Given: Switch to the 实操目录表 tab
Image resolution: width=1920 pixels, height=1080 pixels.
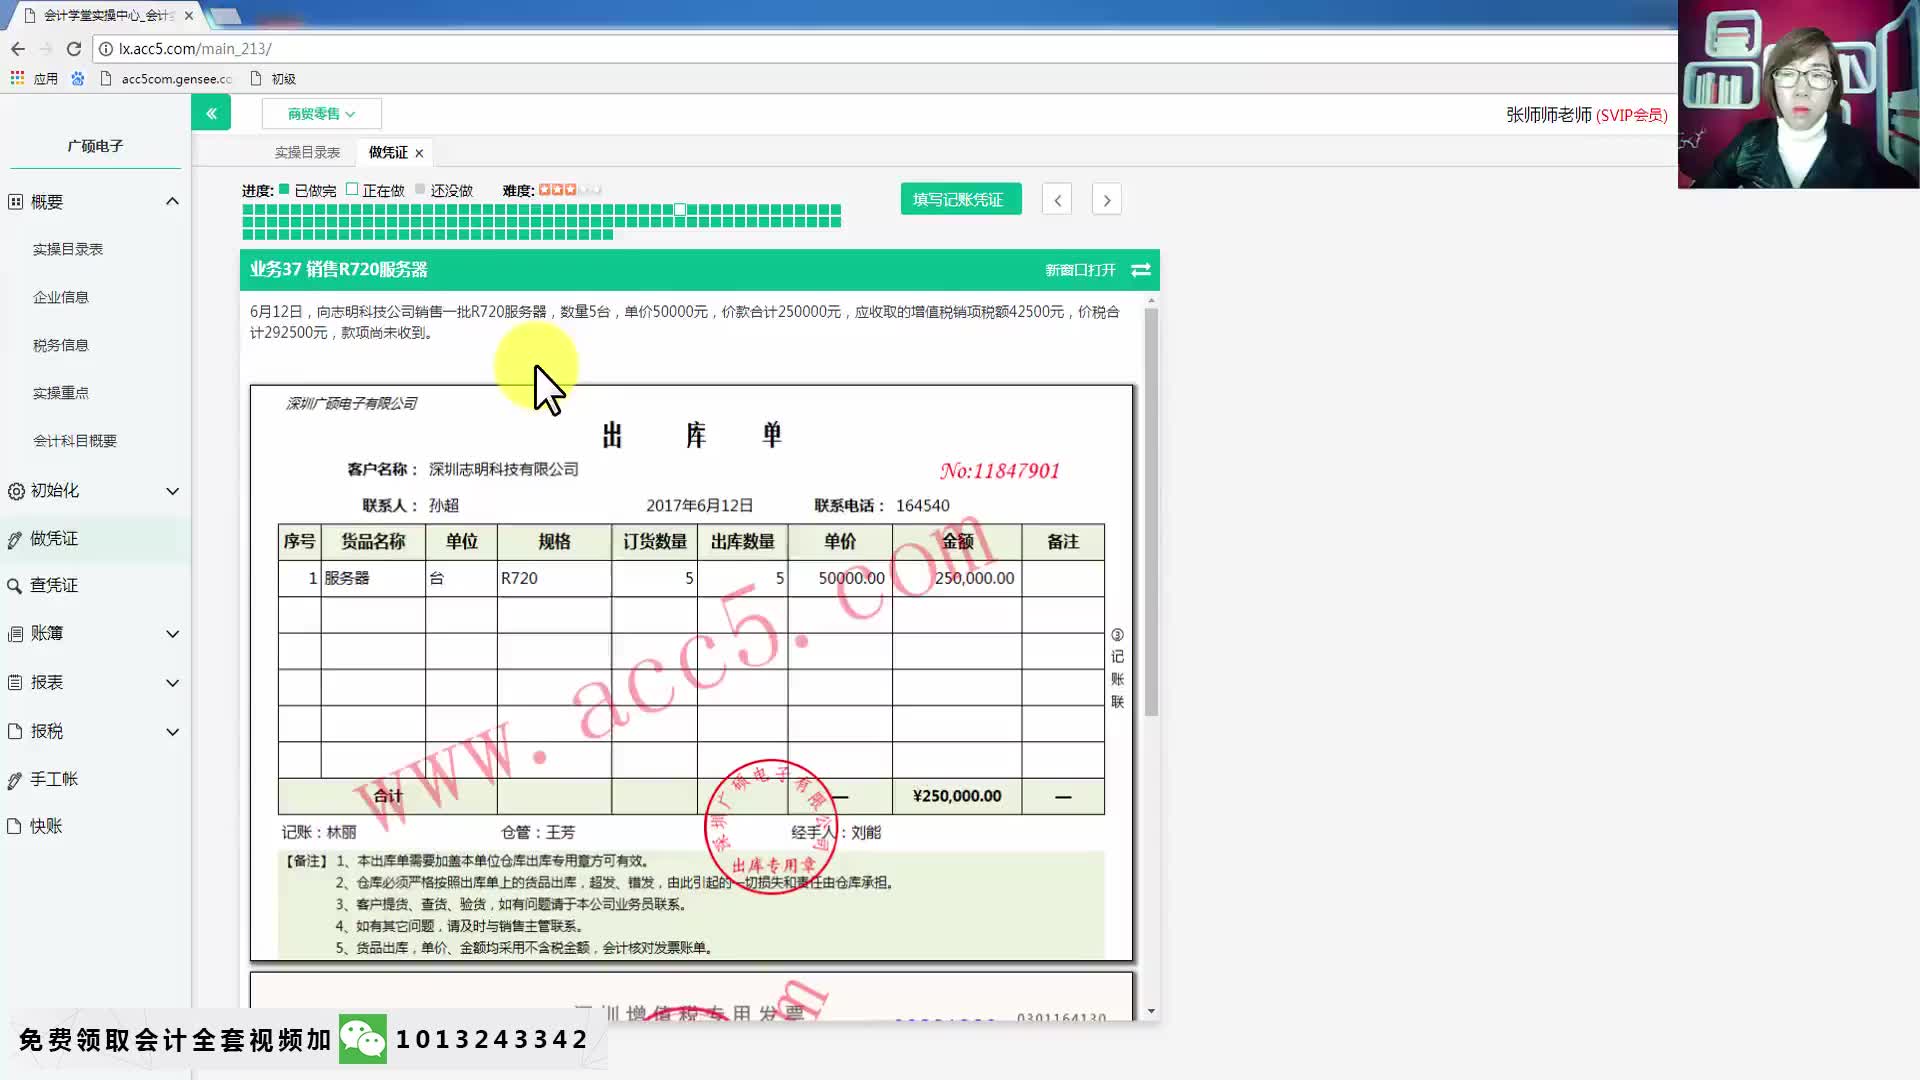Looking at the screenshot, I should [x=307, y=152].
